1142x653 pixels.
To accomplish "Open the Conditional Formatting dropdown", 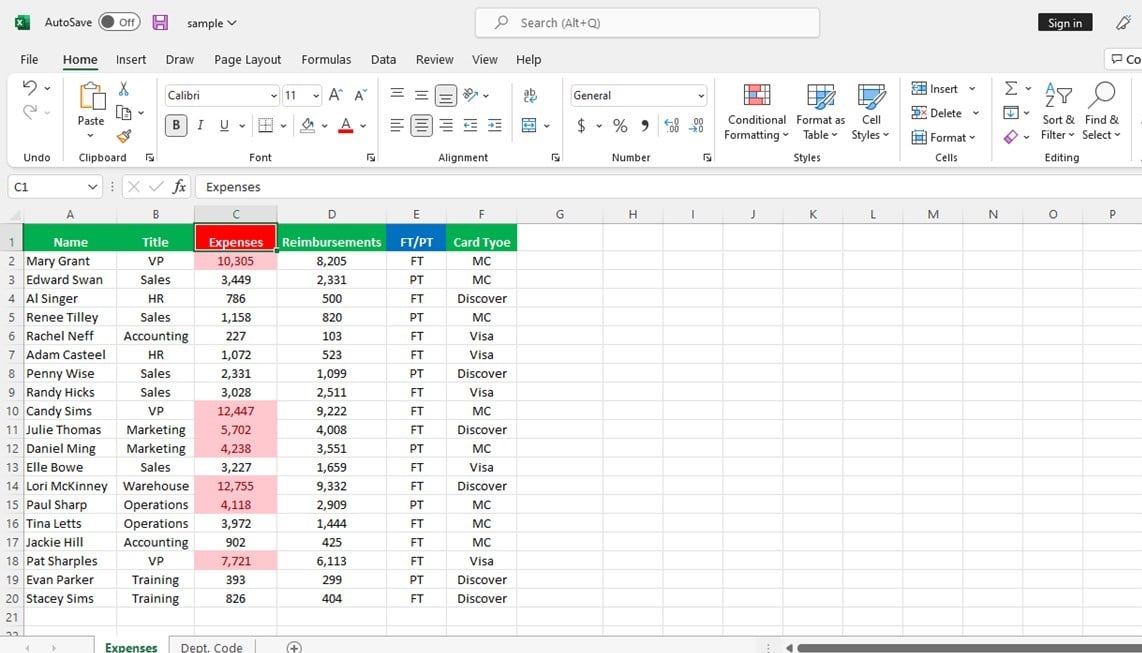I will pos(756,112).
